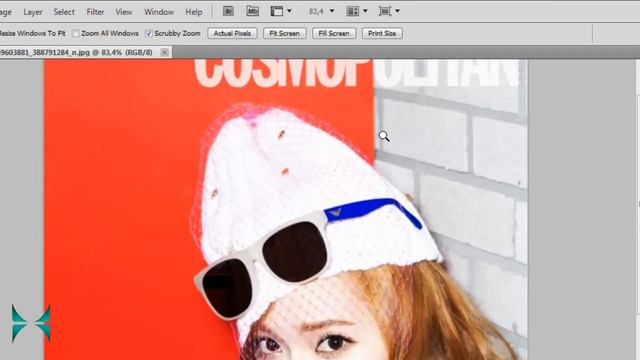Click the View Extras icon
Screen dimensions: 640x360
277,11
